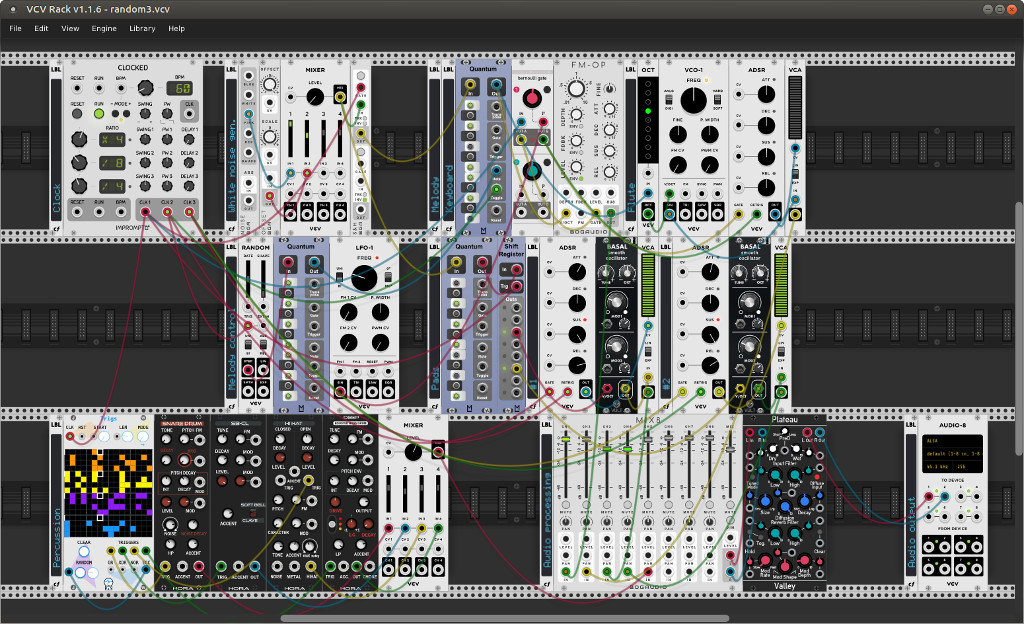Viewport: 1024px width, 624px height.
Task: Click the CLK input jack on Trigs
Action: point(70,437)
